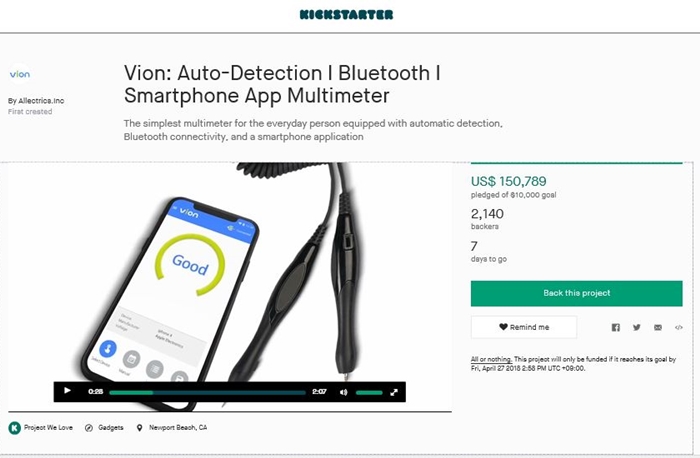Share the project on Facebook
Image resolution: width=700 pixels, height=458 pixels.
tap(616, 327)
